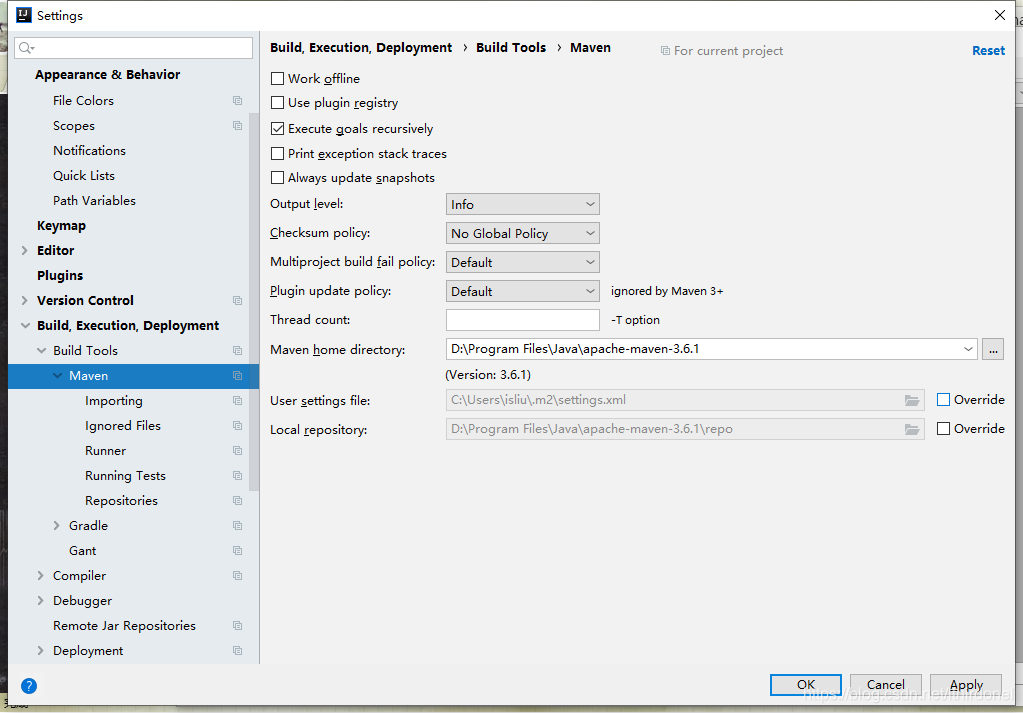1023x713 pixels.
Task: Expand the Editor tree node
Action: (x=25, y=250)
